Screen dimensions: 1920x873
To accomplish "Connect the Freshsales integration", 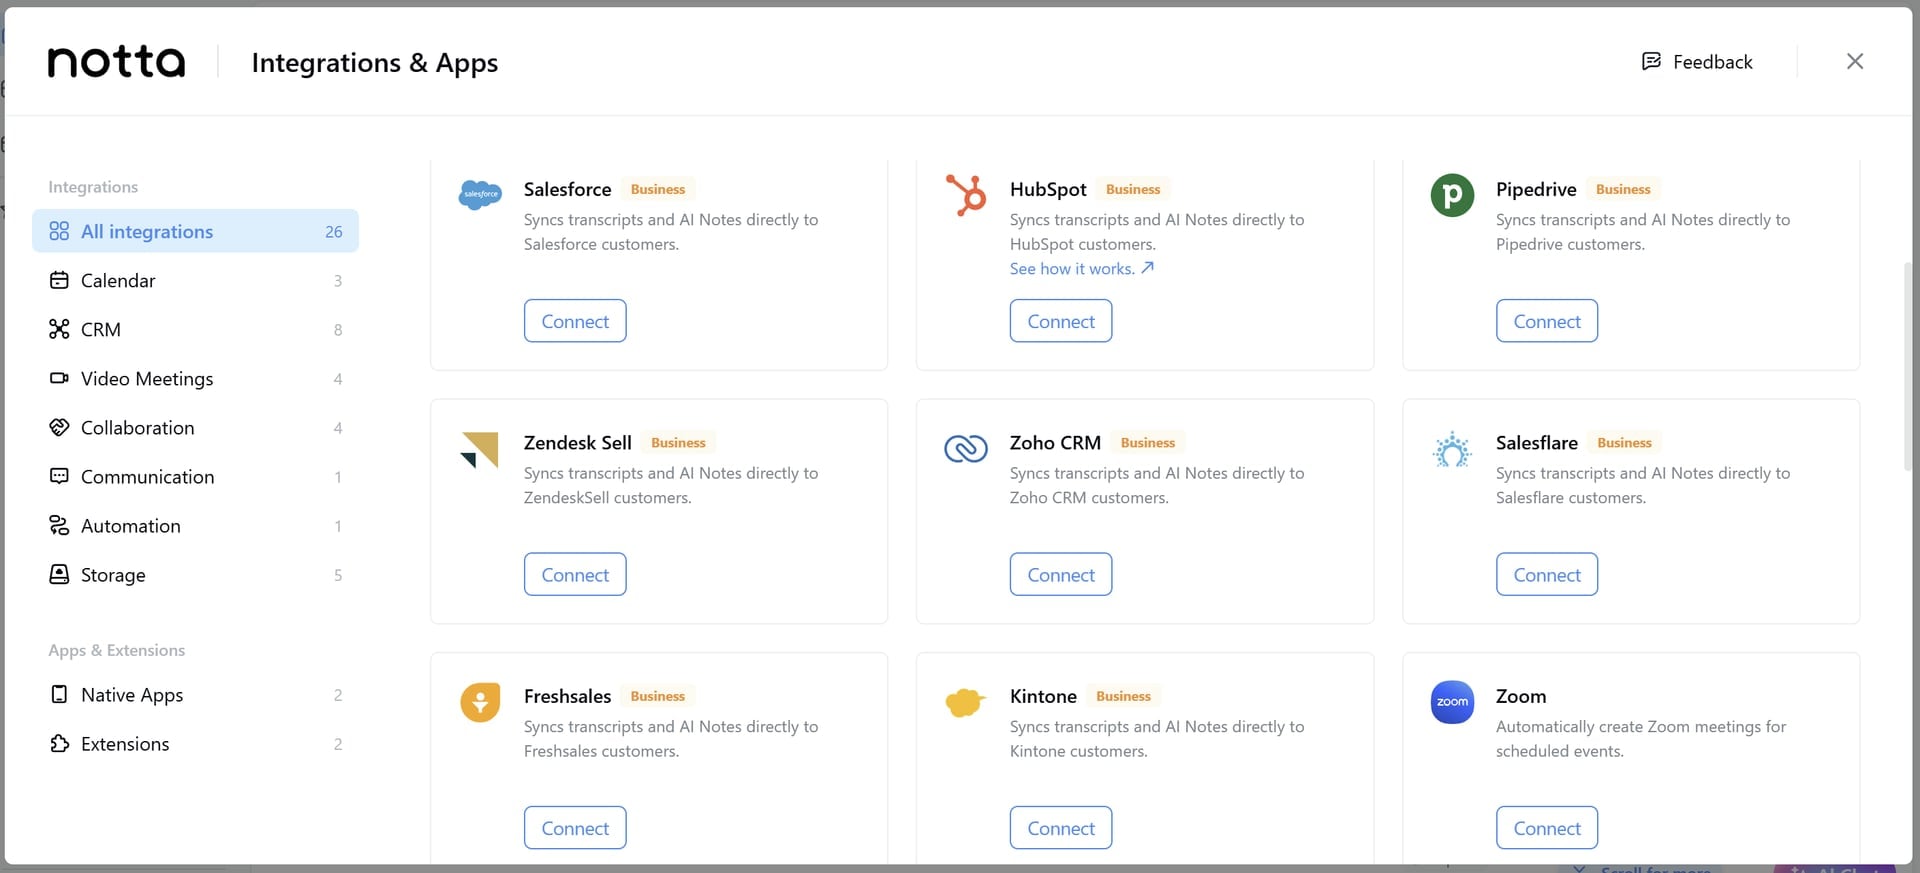I will 575,828.
